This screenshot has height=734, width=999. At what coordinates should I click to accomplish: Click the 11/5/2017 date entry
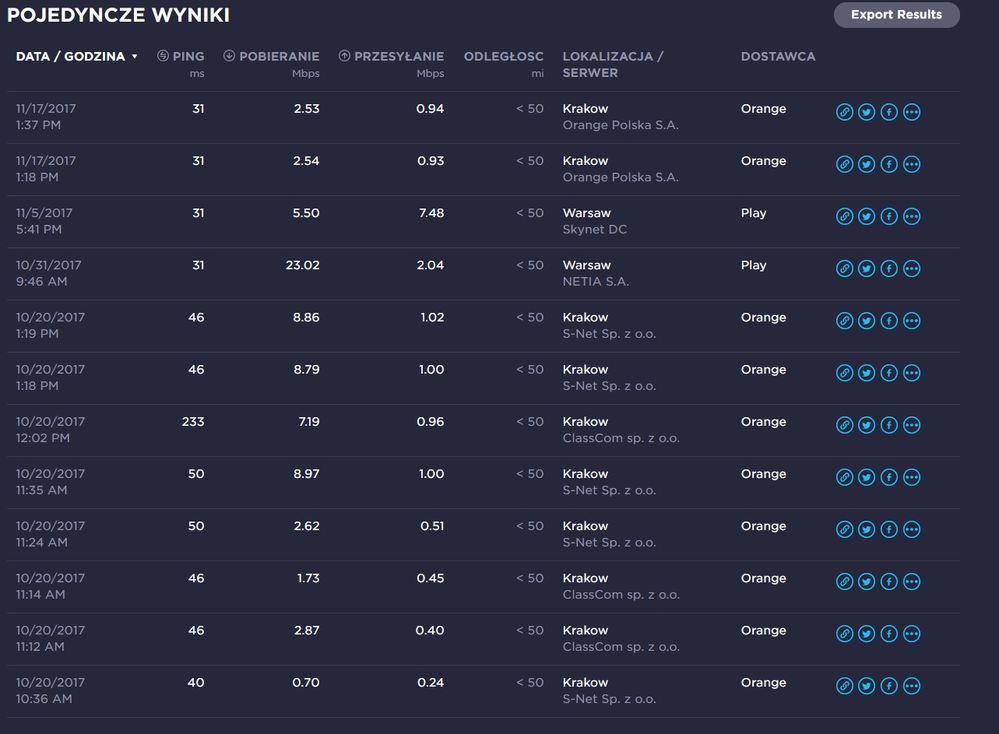(x=44, y=213)
